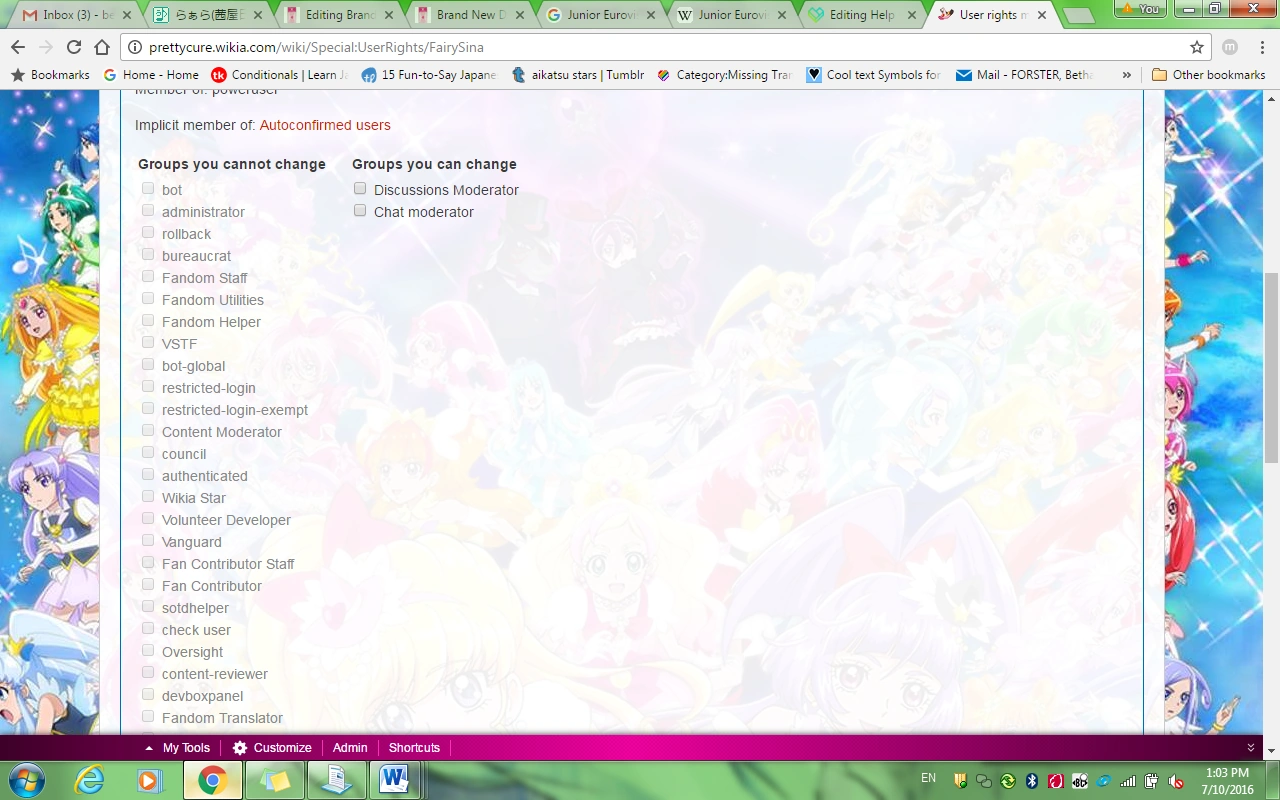Tick the Chat moderator checkbox
Viewport: 1280px width, 800px height.
point(360,211)
